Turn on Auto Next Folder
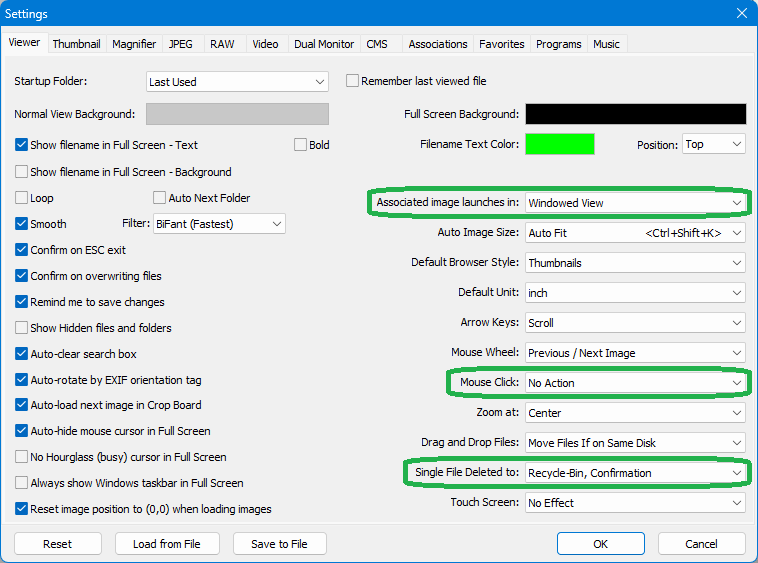 tap(160, 198)
